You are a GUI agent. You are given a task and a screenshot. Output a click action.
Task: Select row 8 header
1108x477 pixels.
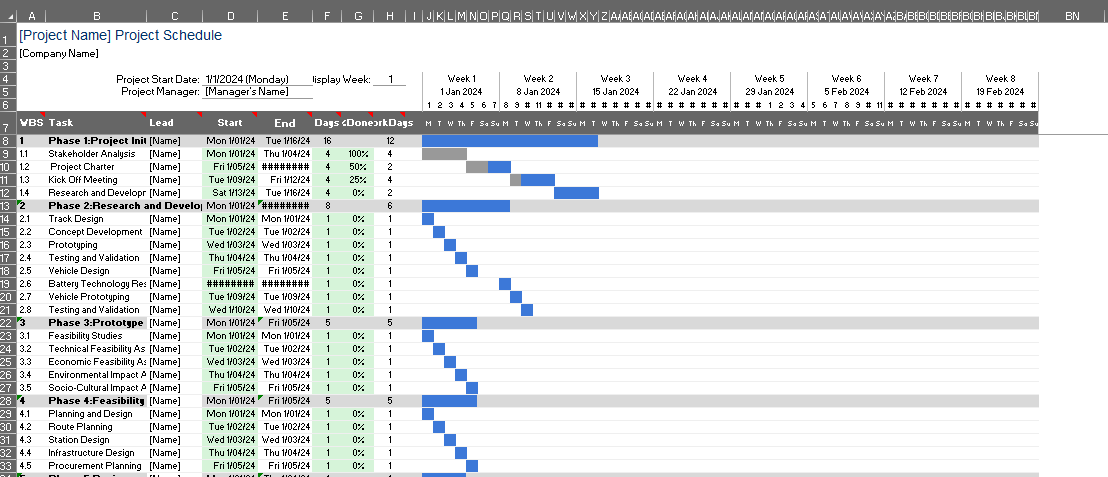click(x=8, y=141)
